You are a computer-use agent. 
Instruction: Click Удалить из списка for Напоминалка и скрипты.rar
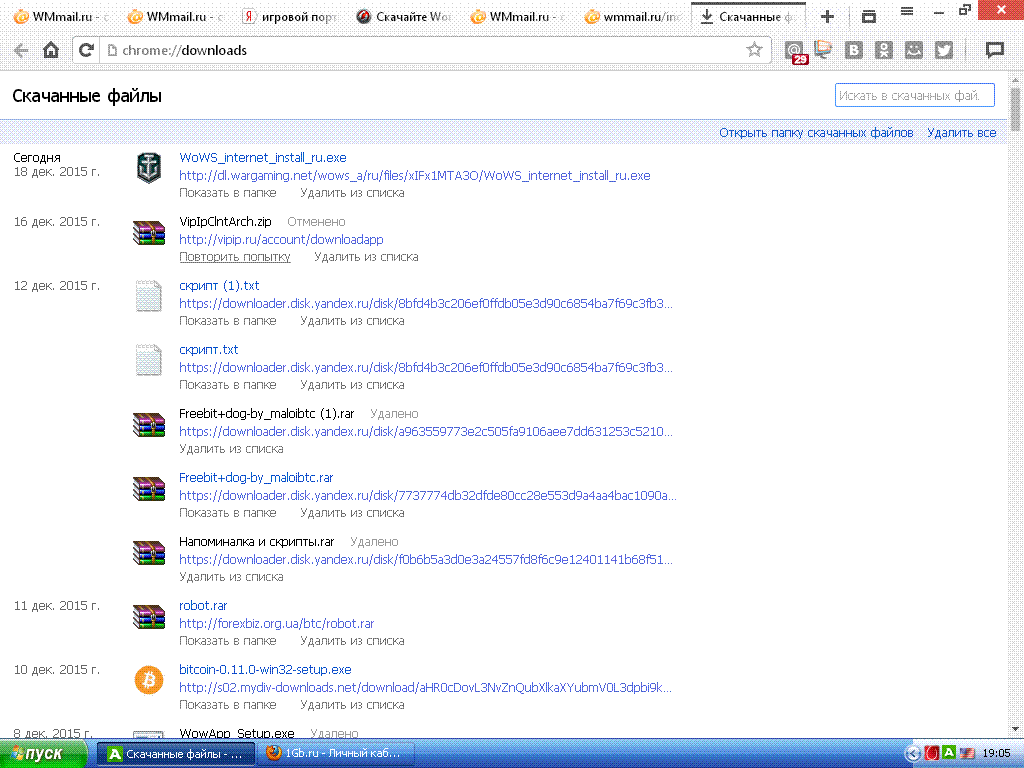[231, 577]
